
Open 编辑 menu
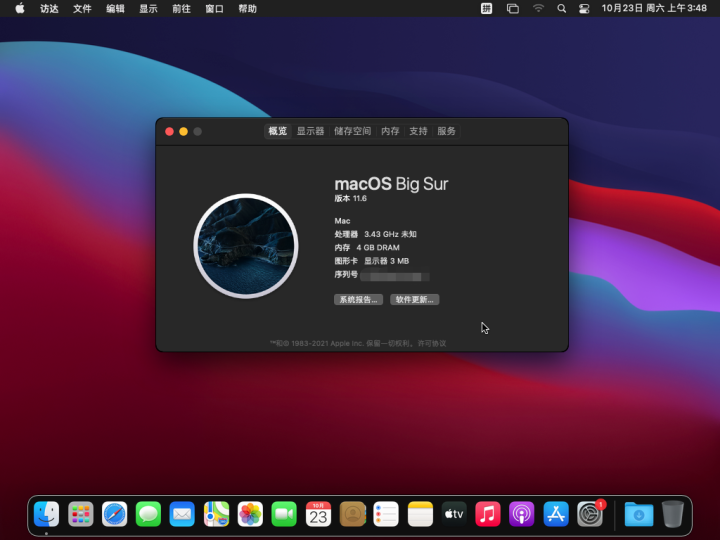click(x=115, y=8)
